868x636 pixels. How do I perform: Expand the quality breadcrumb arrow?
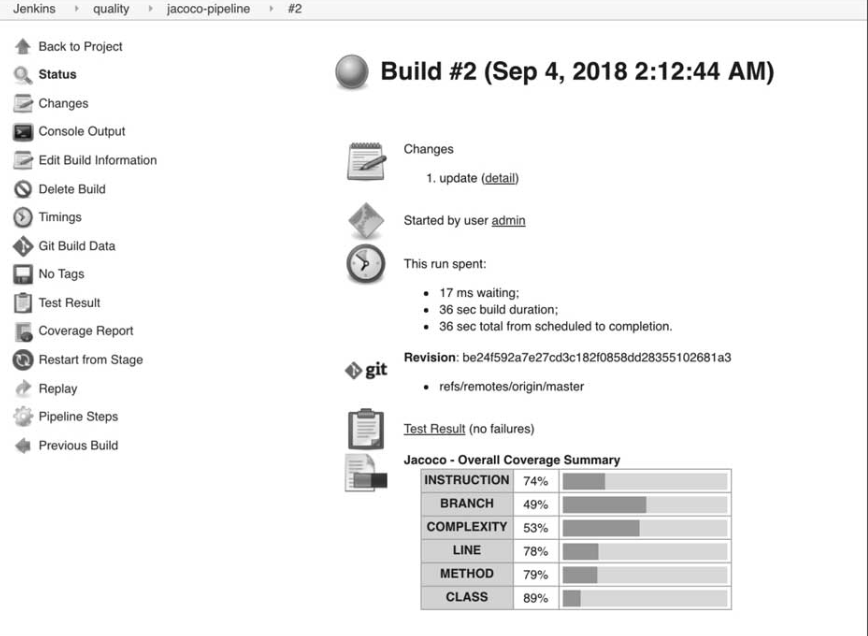coord(148,9)
